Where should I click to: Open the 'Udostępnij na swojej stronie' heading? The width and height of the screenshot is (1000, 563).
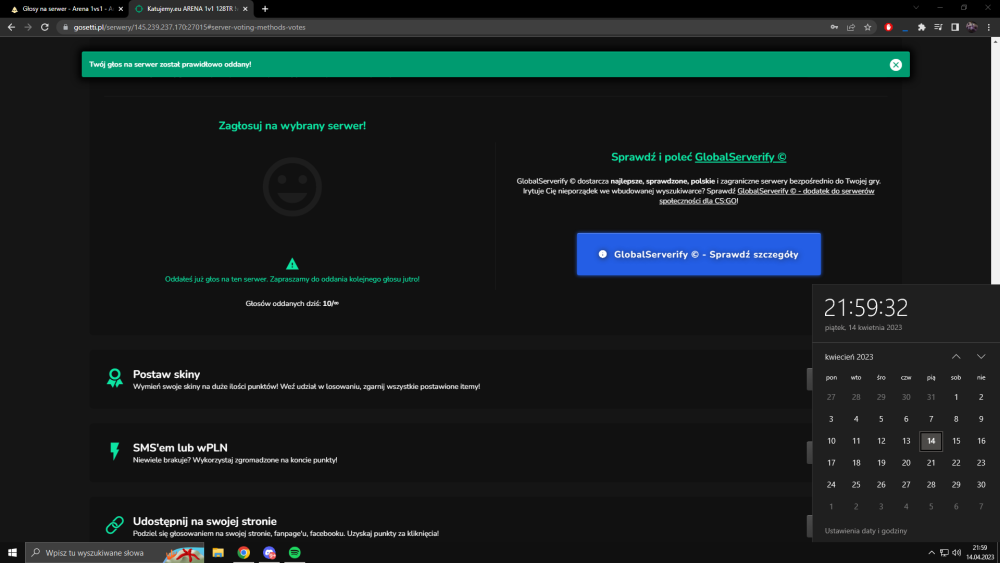(205, 521)
